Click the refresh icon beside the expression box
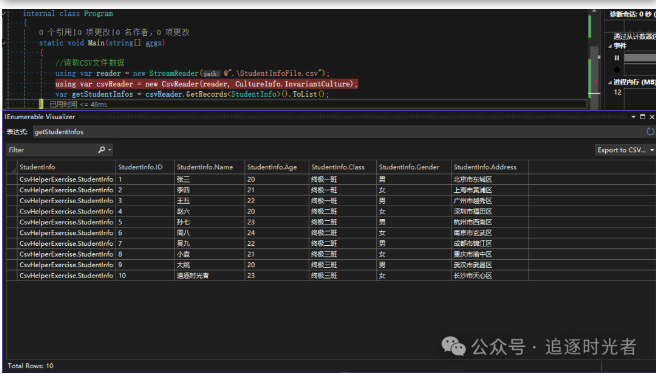Screen dimensions: 656x374 (x=650, y=132)
